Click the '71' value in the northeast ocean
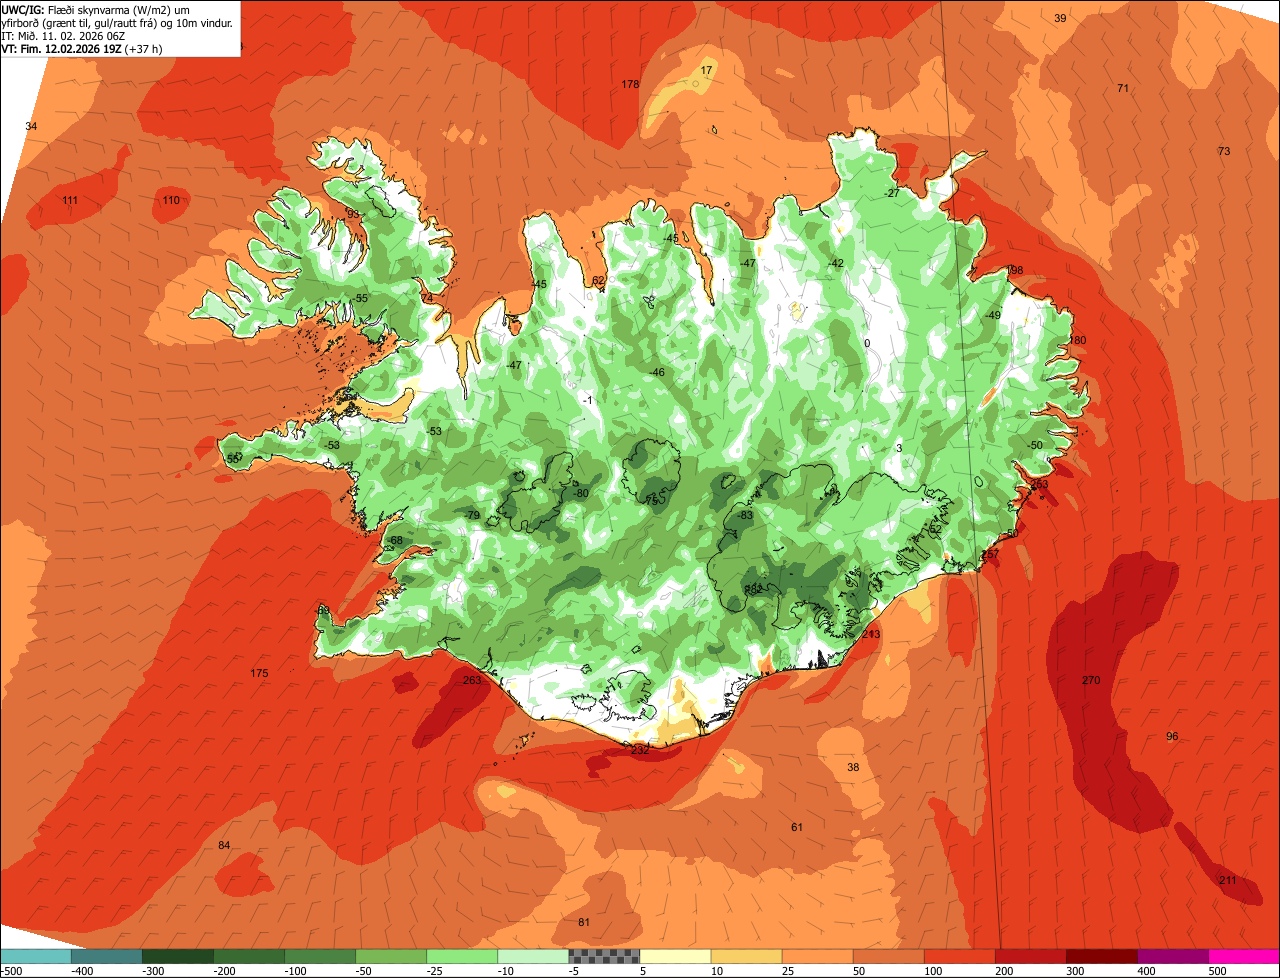The height and width of the screenshot is (978, 1280). [x=1123, y=88]
